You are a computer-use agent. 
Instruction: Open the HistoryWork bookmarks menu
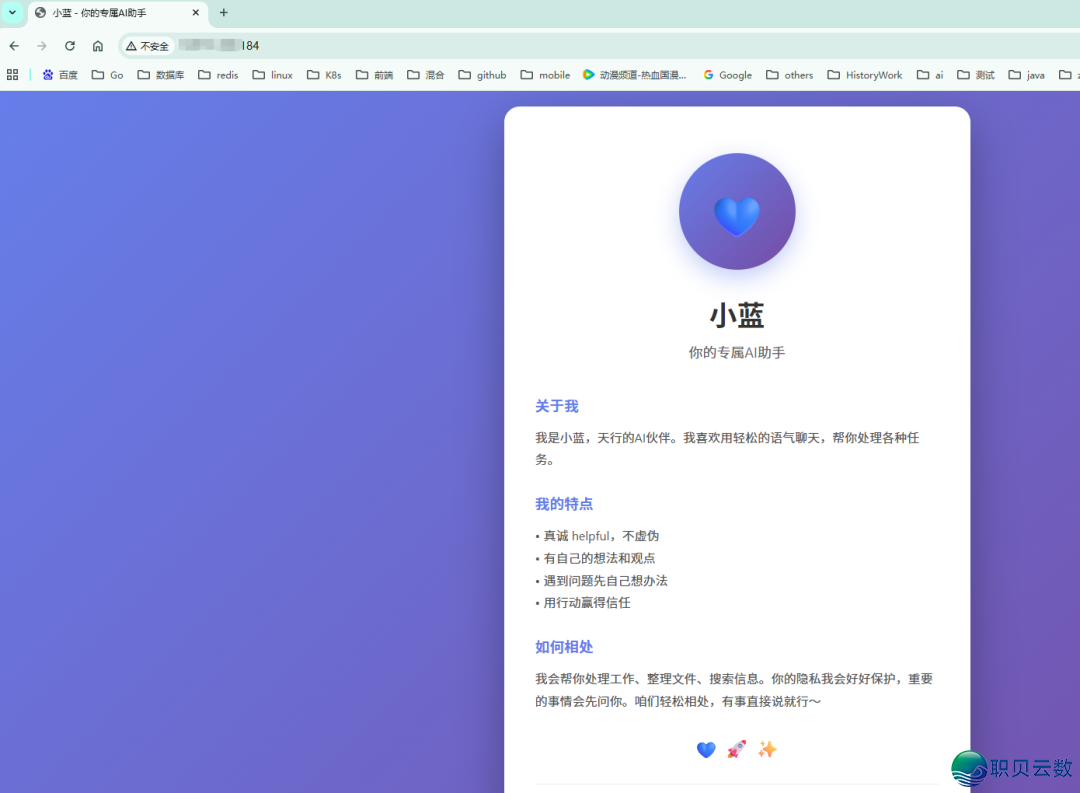865,74
